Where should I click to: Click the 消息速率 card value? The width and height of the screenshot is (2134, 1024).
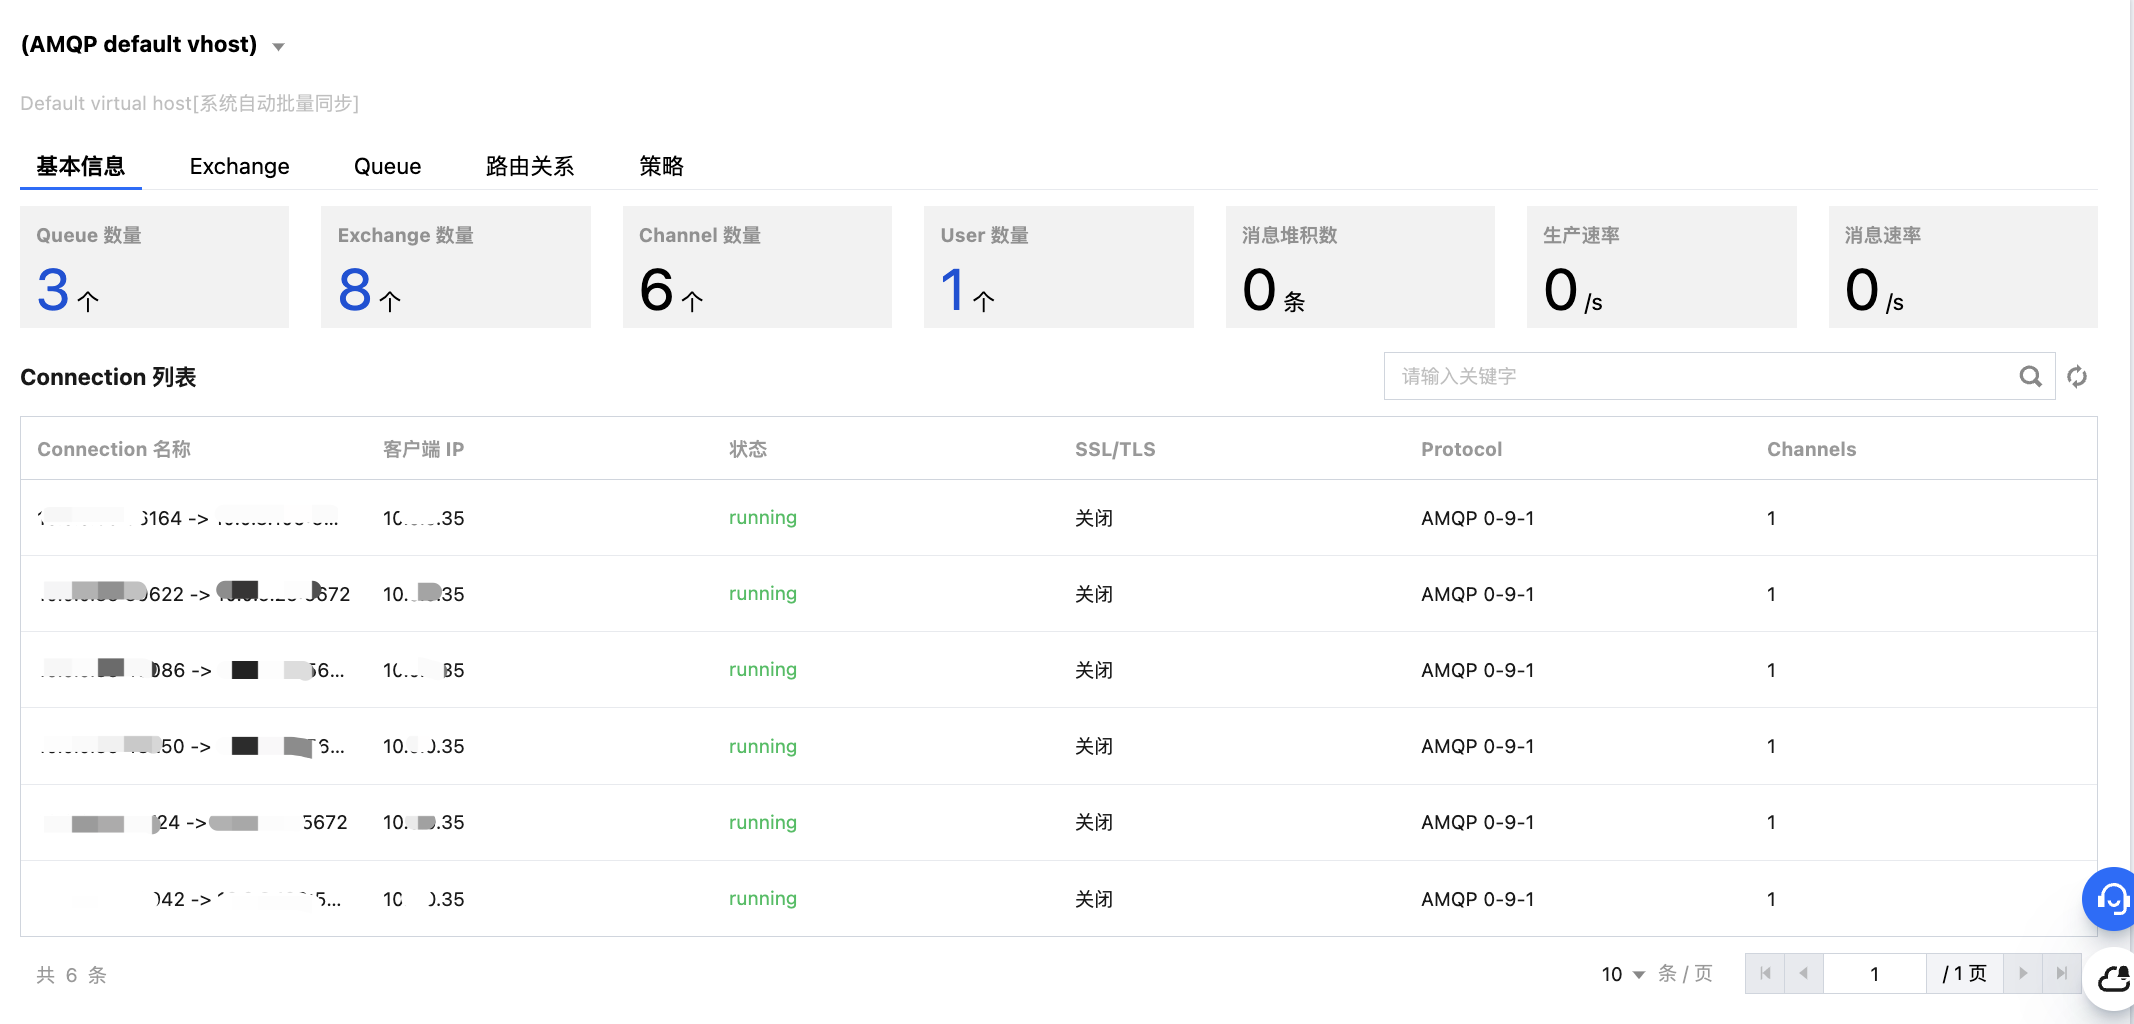[x=1862, y=290]
